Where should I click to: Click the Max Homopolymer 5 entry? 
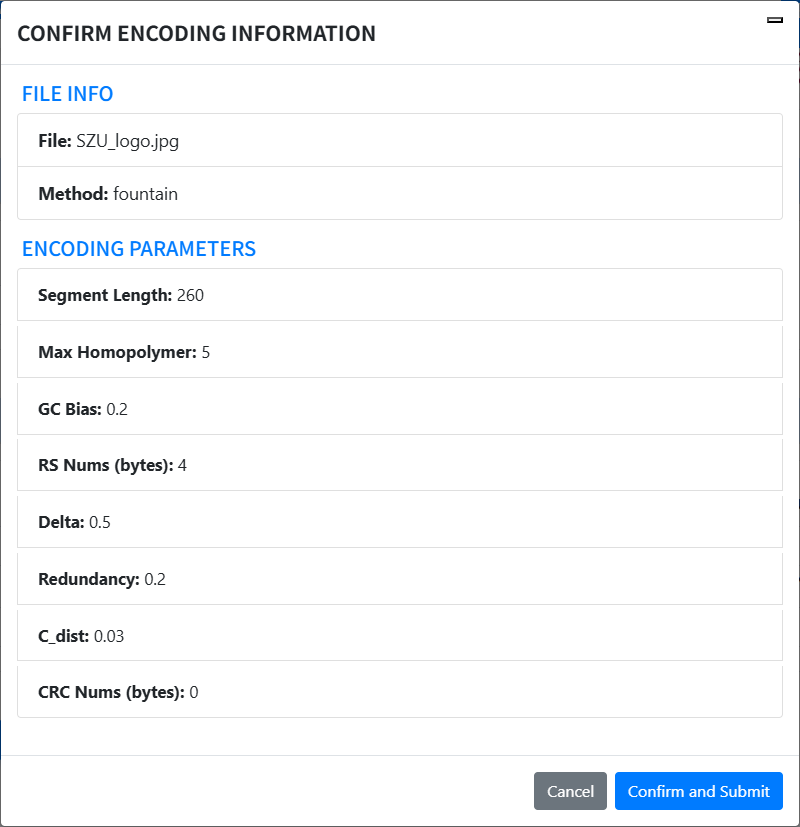(399, 352)
